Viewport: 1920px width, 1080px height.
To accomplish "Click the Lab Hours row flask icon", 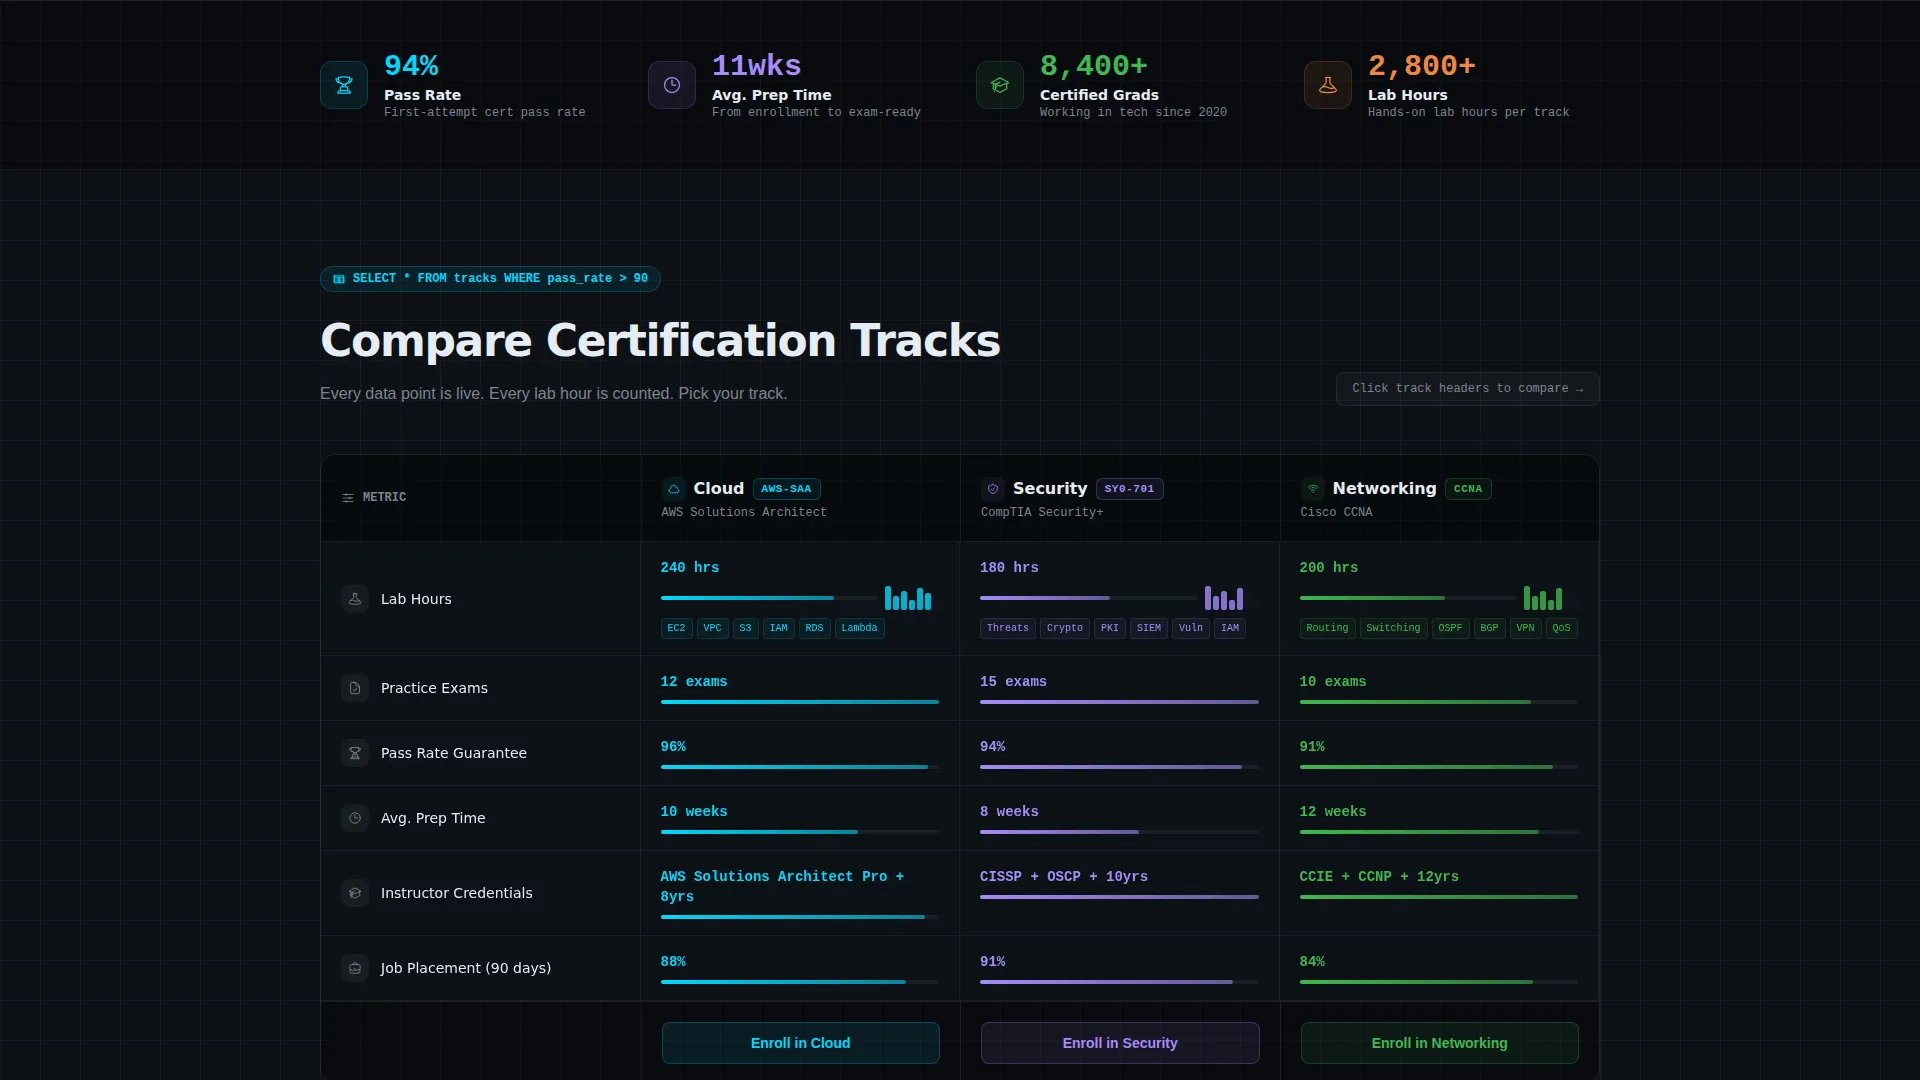I will pyautogui.click(x=355, y=599).
